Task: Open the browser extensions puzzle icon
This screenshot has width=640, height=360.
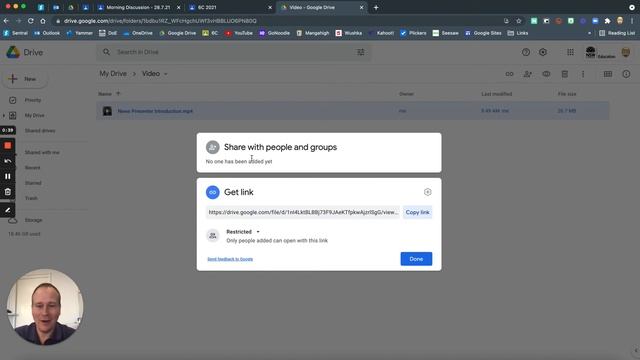Action: [x=607, y=21]
